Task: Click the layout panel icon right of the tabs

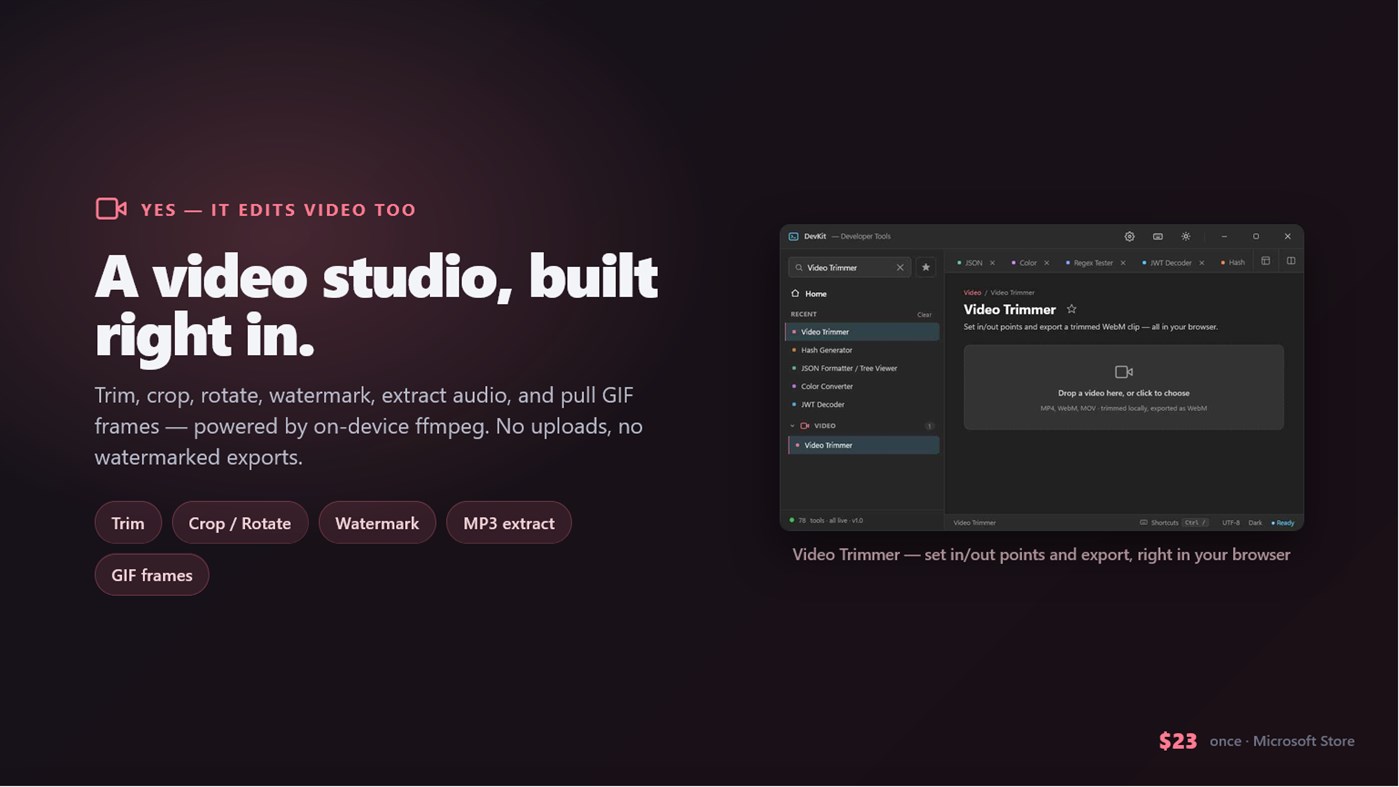Action: (1266, 262)
